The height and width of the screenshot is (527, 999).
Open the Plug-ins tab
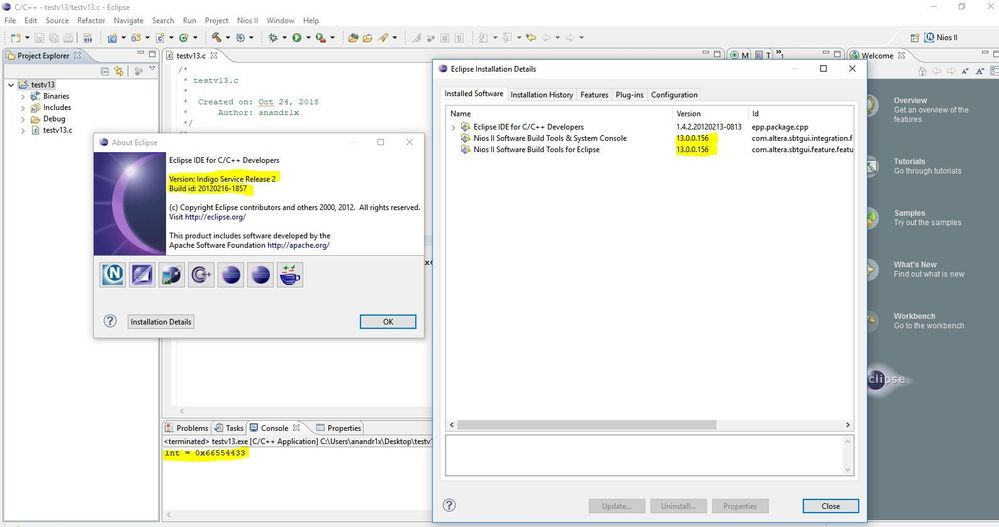click(629, 95)
